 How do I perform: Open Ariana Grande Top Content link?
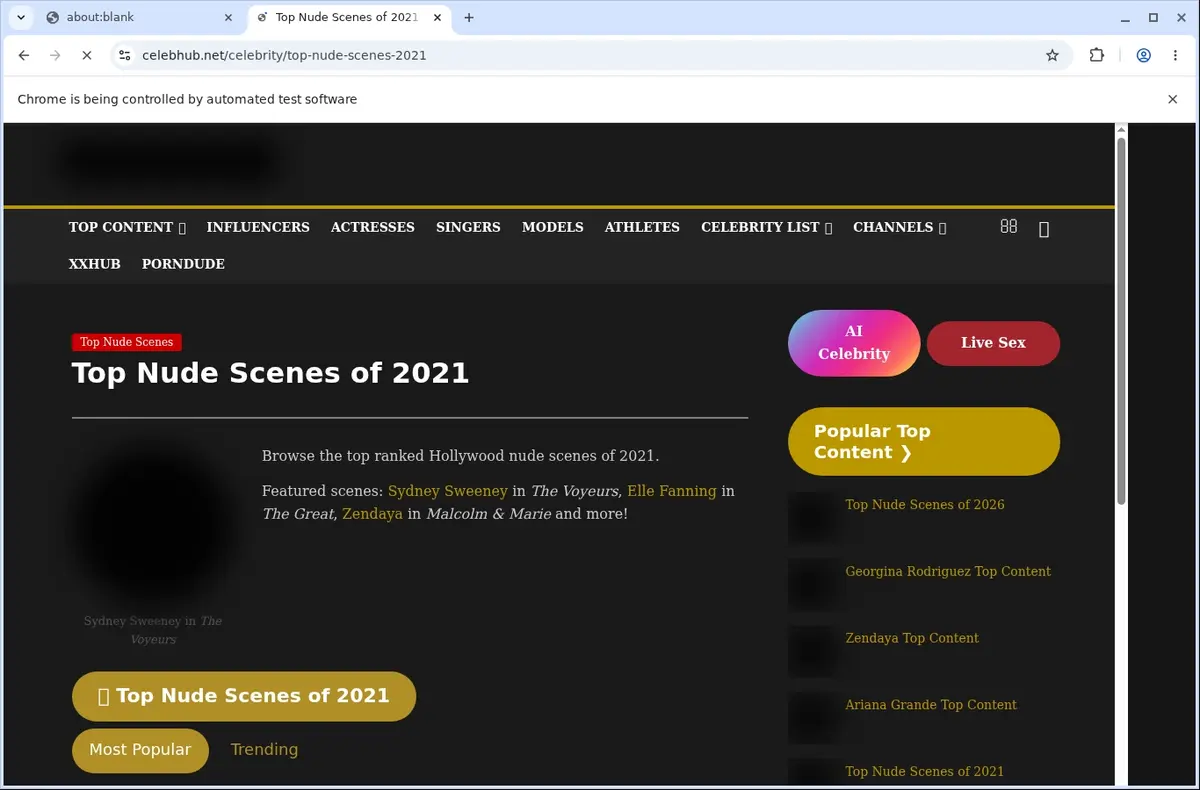[x=931, y=705]
